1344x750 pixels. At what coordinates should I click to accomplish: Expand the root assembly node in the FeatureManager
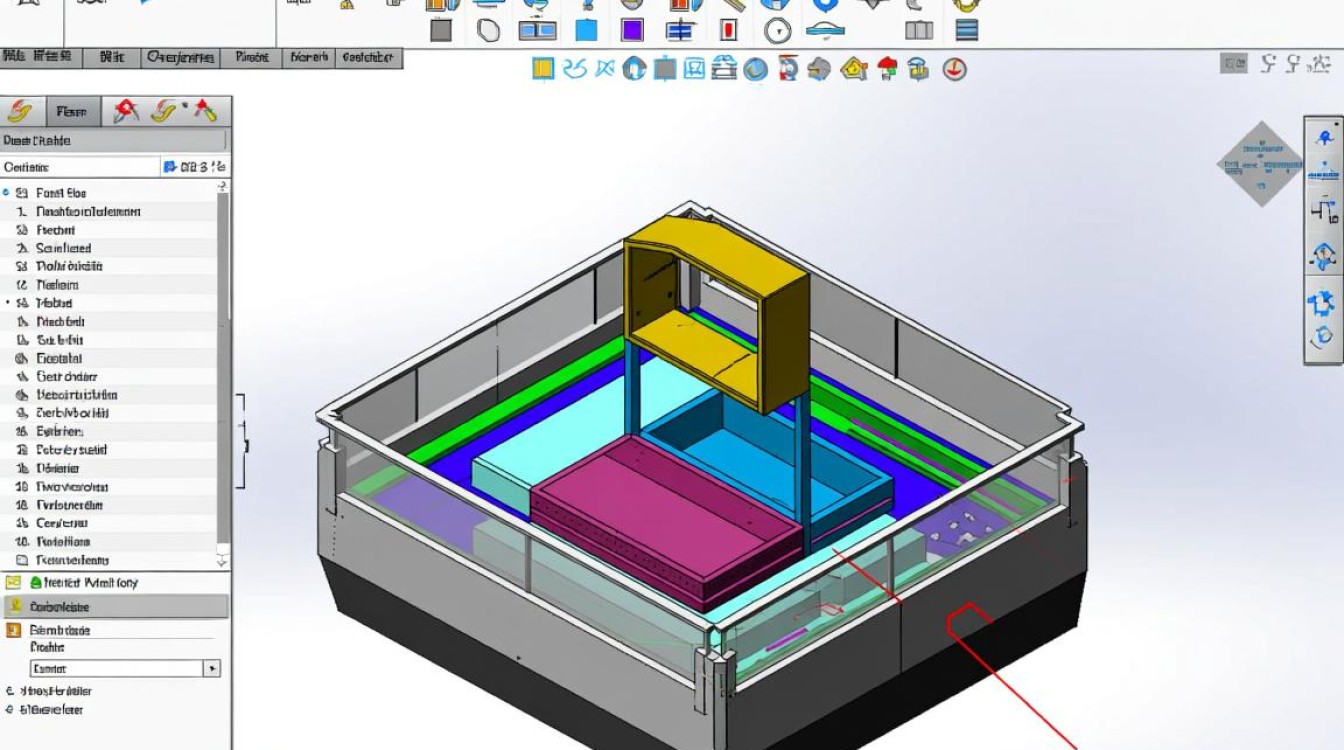tap(5, 192)
